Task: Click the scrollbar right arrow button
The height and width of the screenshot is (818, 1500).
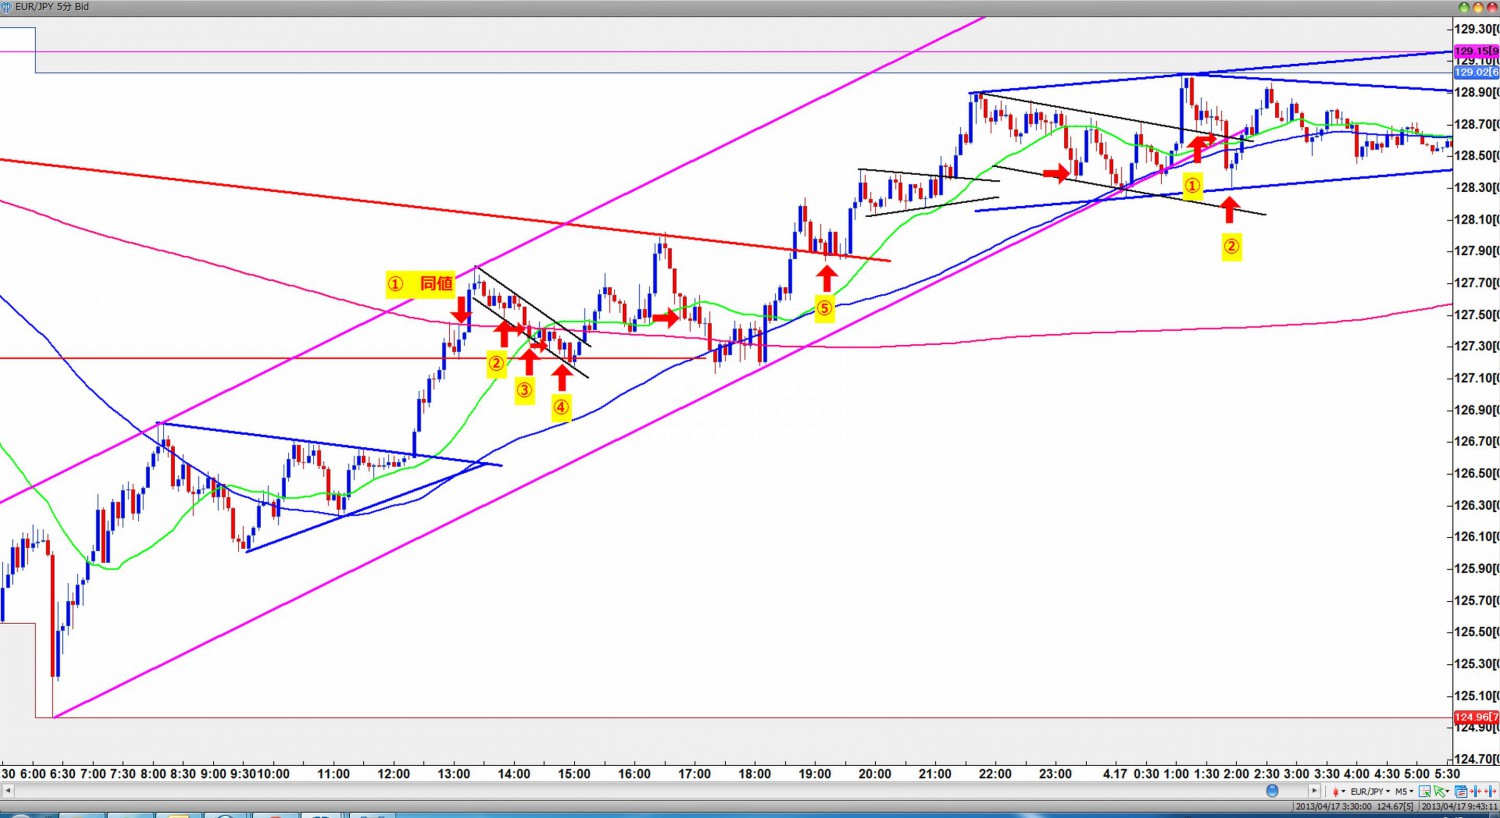Action: pyautogui.click(x=1314, y=791)
